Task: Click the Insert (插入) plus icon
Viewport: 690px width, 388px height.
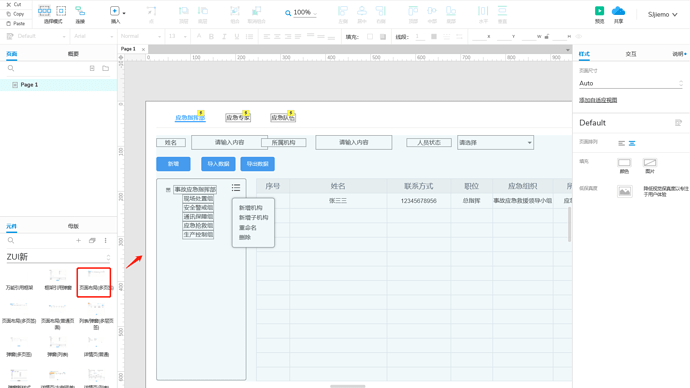Action: click(x=114, y=11)
